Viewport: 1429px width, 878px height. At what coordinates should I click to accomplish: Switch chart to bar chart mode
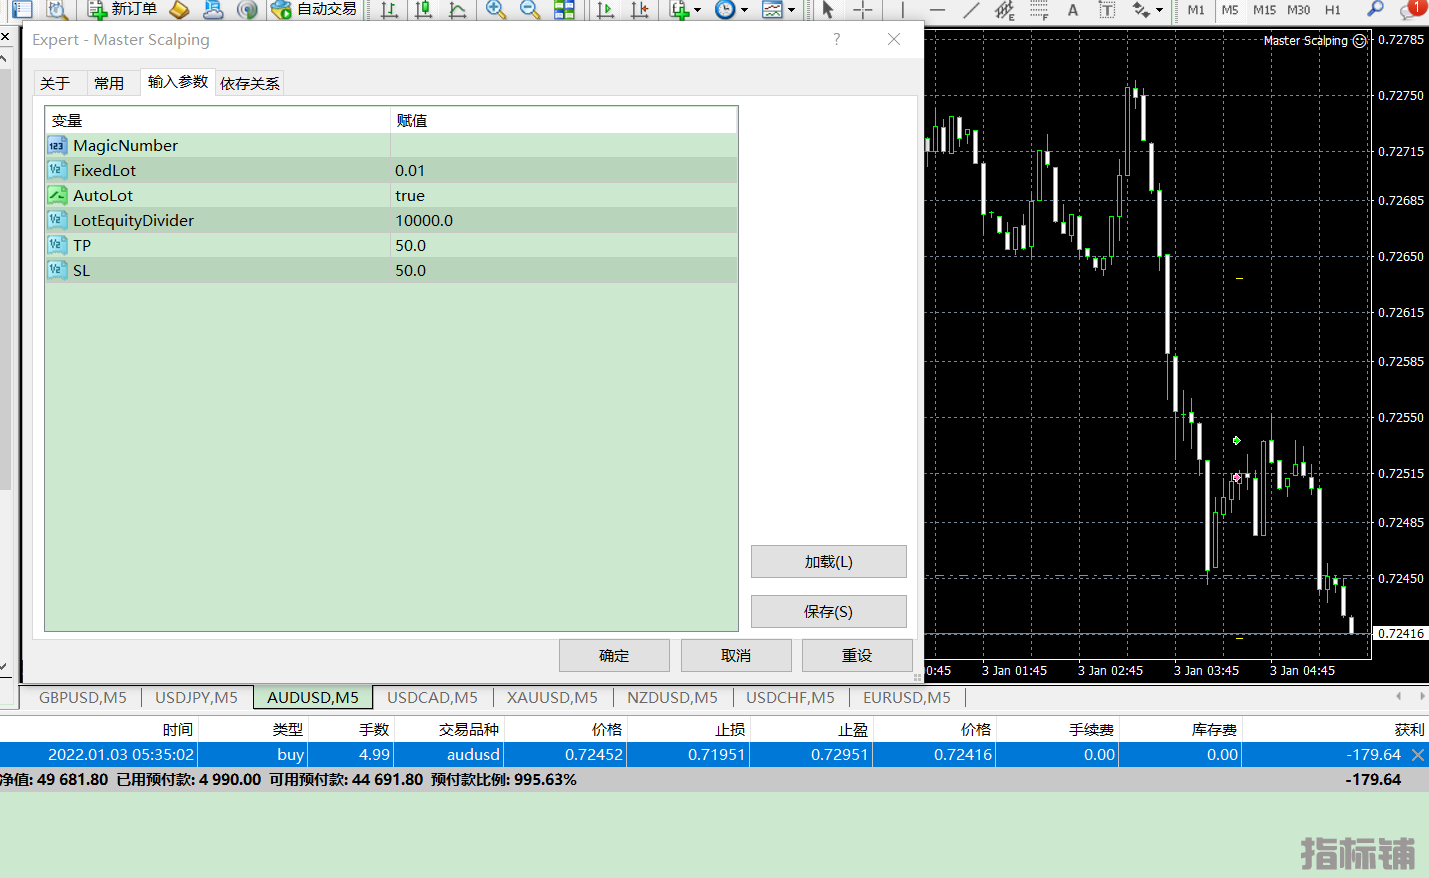tap(390, 10)
